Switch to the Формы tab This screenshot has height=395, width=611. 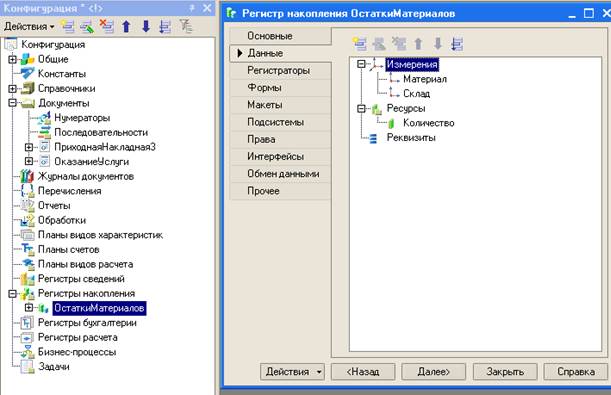click(x=281, y=88)
